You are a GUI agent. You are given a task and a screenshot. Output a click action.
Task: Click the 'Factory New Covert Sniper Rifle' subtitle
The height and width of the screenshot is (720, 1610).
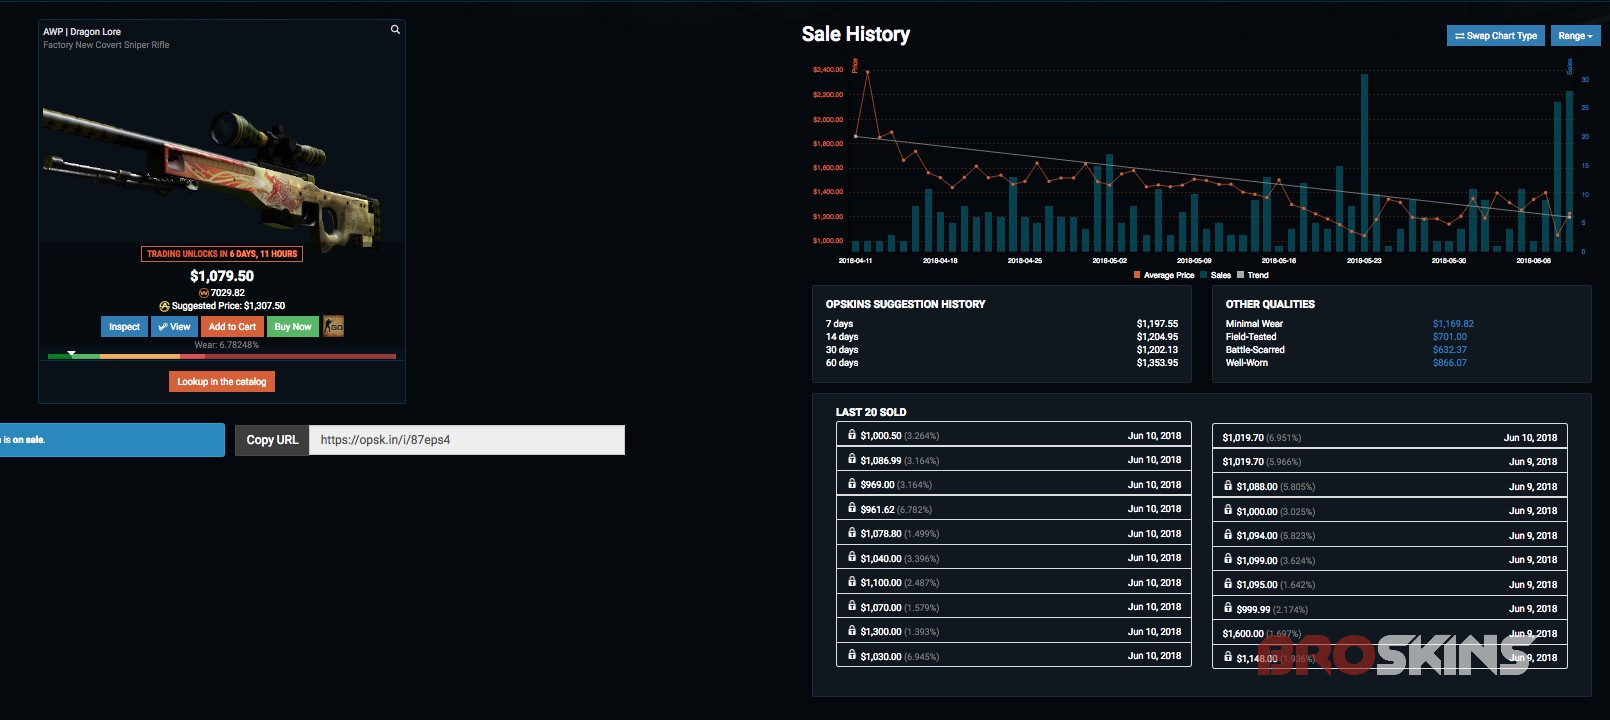pos(106,45)
